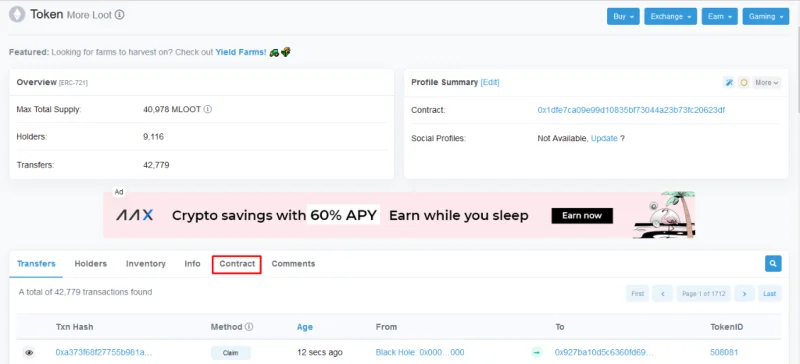Screen dimensions: 800x364
Task: Switch to the Info tab
Action: (x=192, y=264)
